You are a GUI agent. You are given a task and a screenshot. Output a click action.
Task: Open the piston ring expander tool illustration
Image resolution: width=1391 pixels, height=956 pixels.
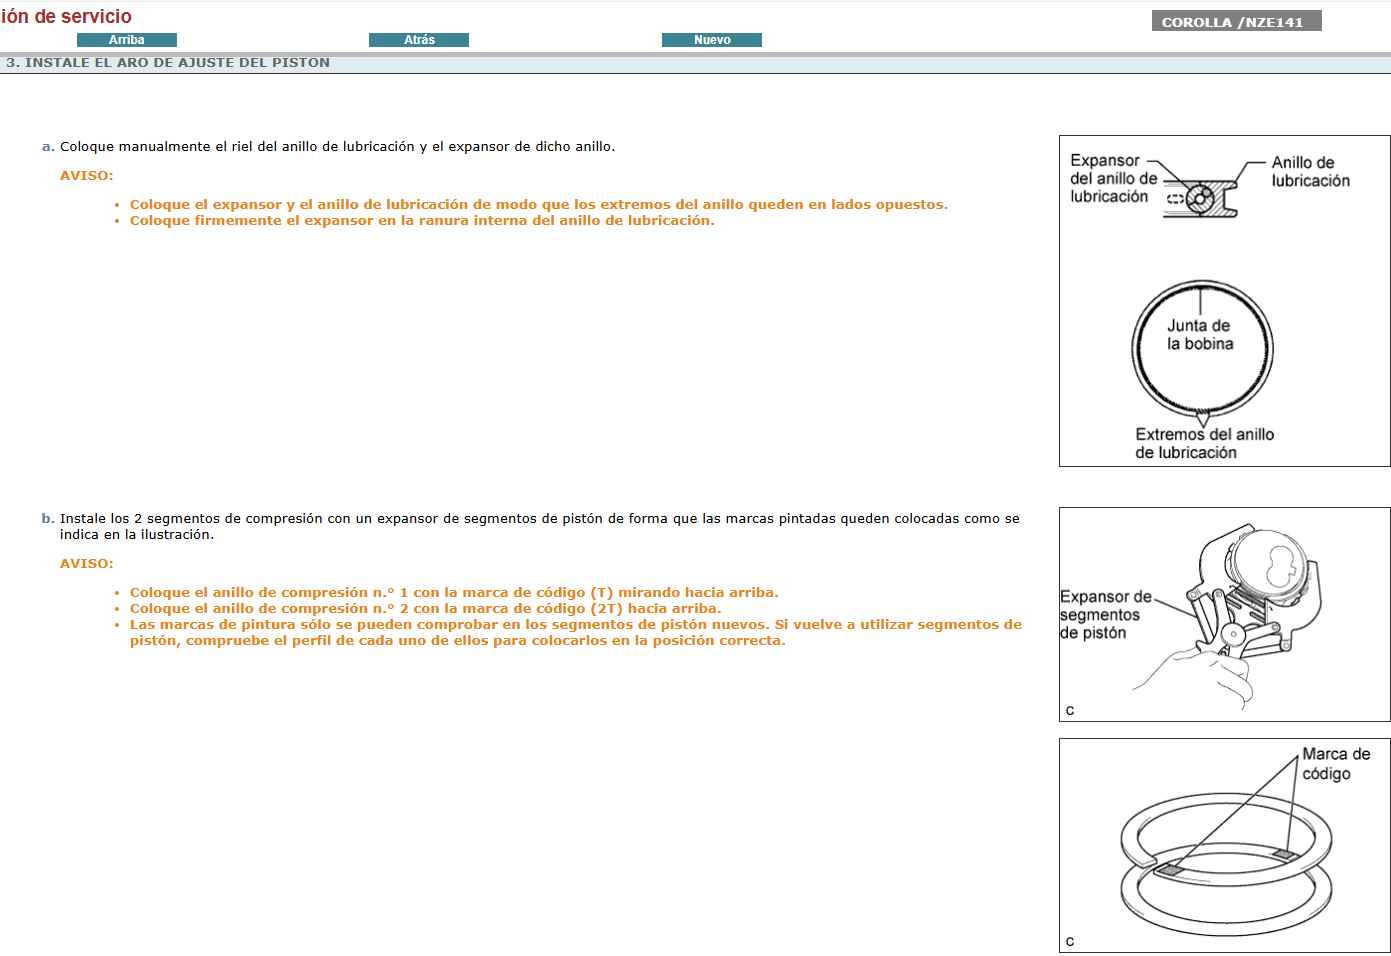pyautogui.click(x=1224, y=614)
